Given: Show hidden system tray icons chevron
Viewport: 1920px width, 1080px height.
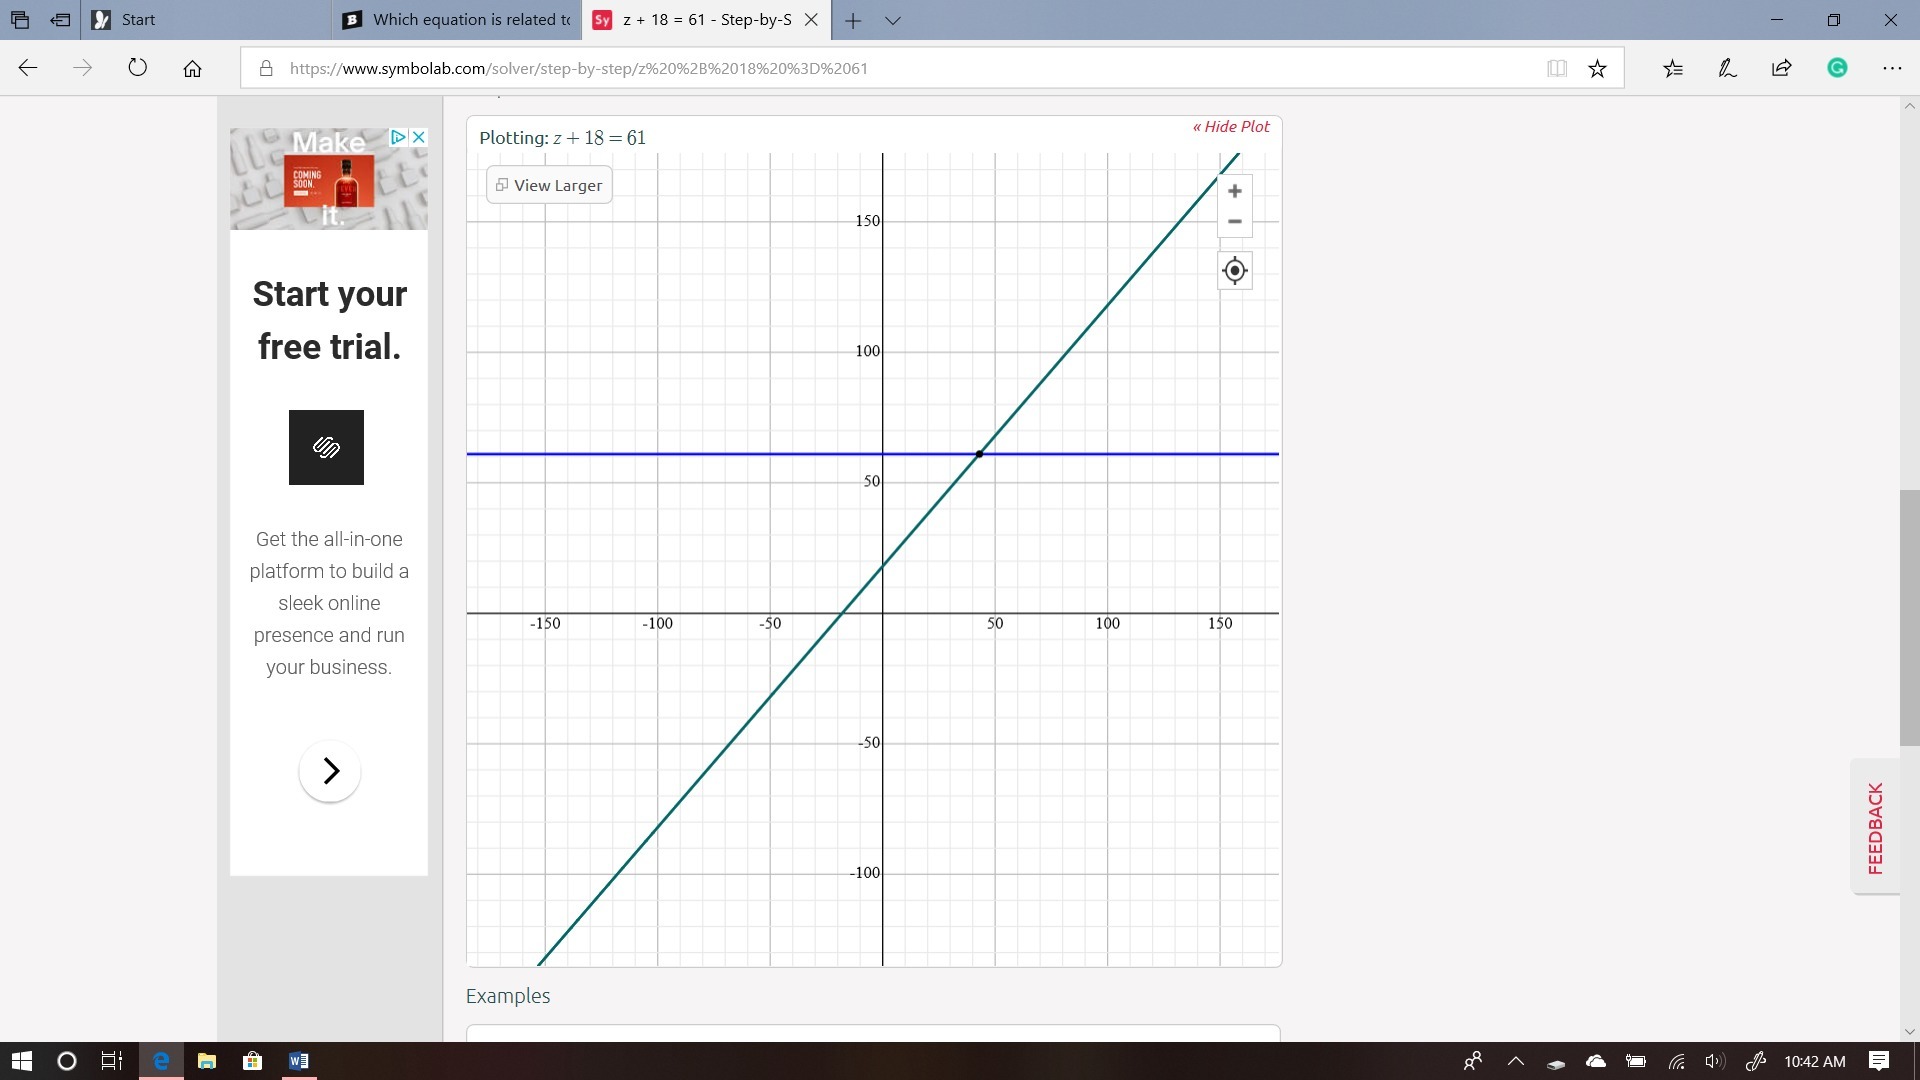Looking at the screenshot, I should (1515, 1061).
